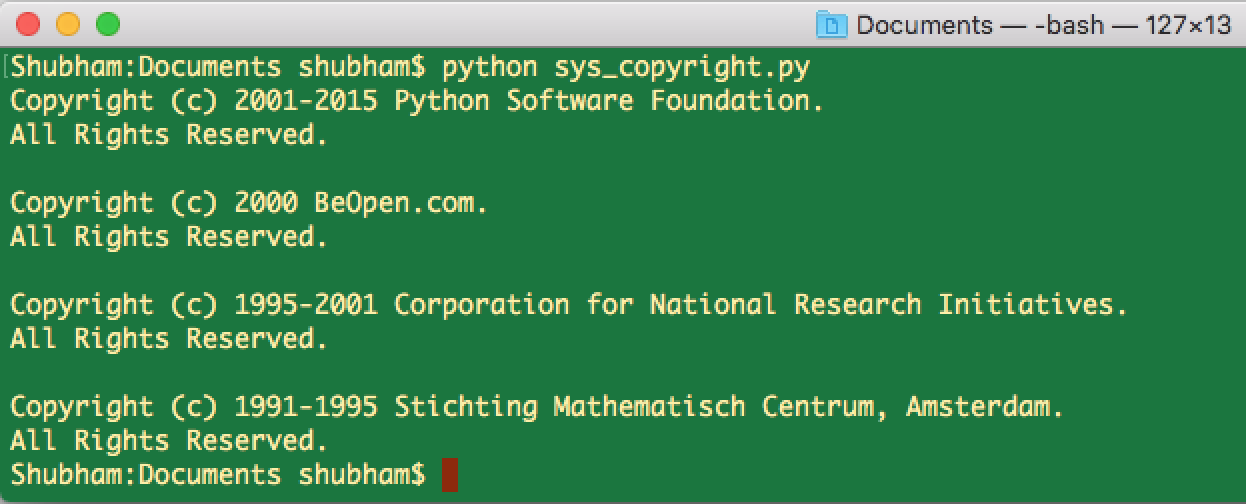
Task: Click 'All Rights Reserved.' below the Corporation line
Action: pyautogui.click(x=169, y=339)
